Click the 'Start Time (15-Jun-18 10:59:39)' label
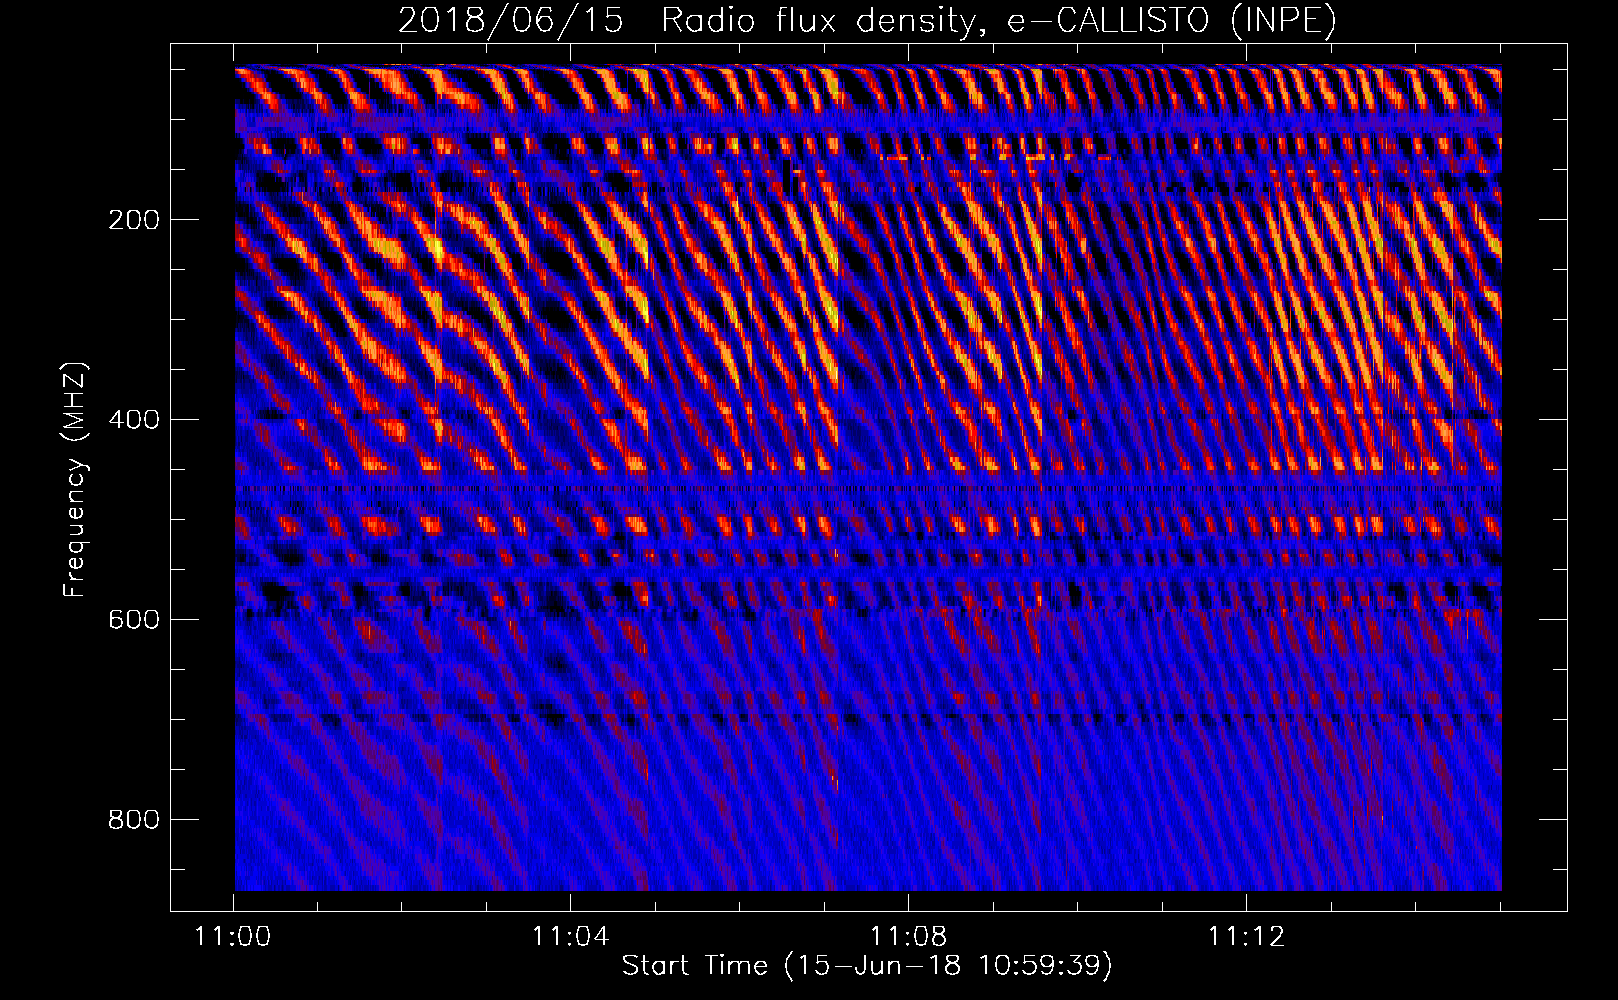Screen dimensions: 1618x1000 867,965
